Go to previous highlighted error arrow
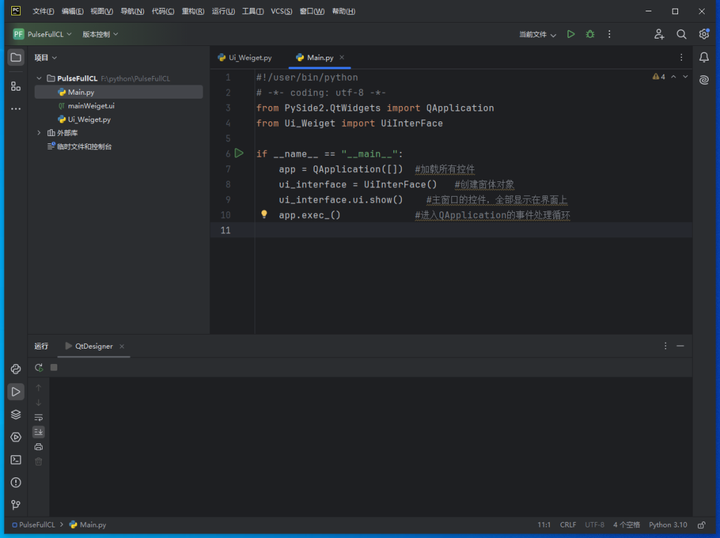 tap(674, 77)
